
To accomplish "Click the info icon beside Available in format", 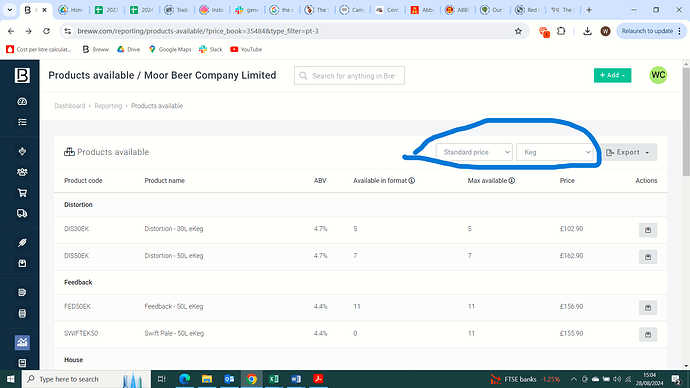I will point(411,180).
